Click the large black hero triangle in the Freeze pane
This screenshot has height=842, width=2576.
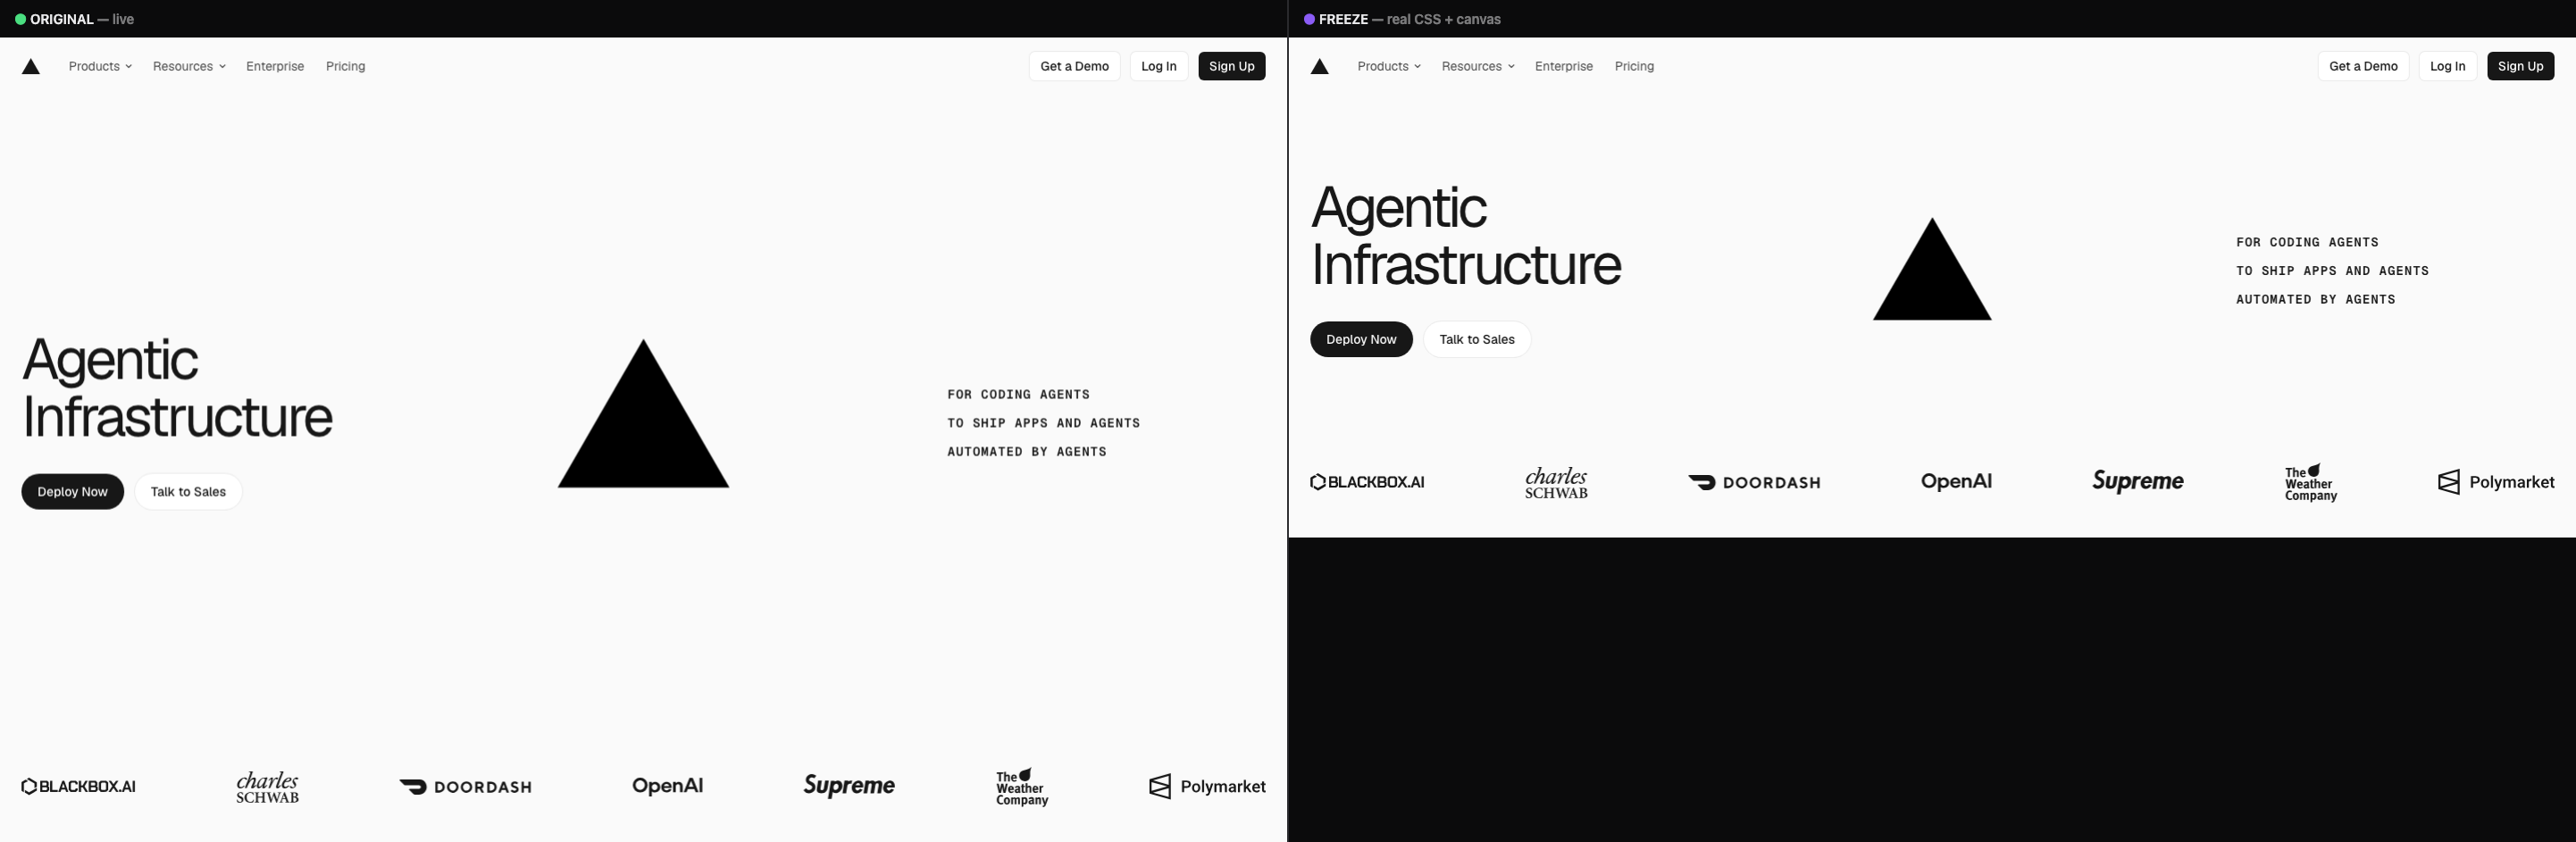1932,280
